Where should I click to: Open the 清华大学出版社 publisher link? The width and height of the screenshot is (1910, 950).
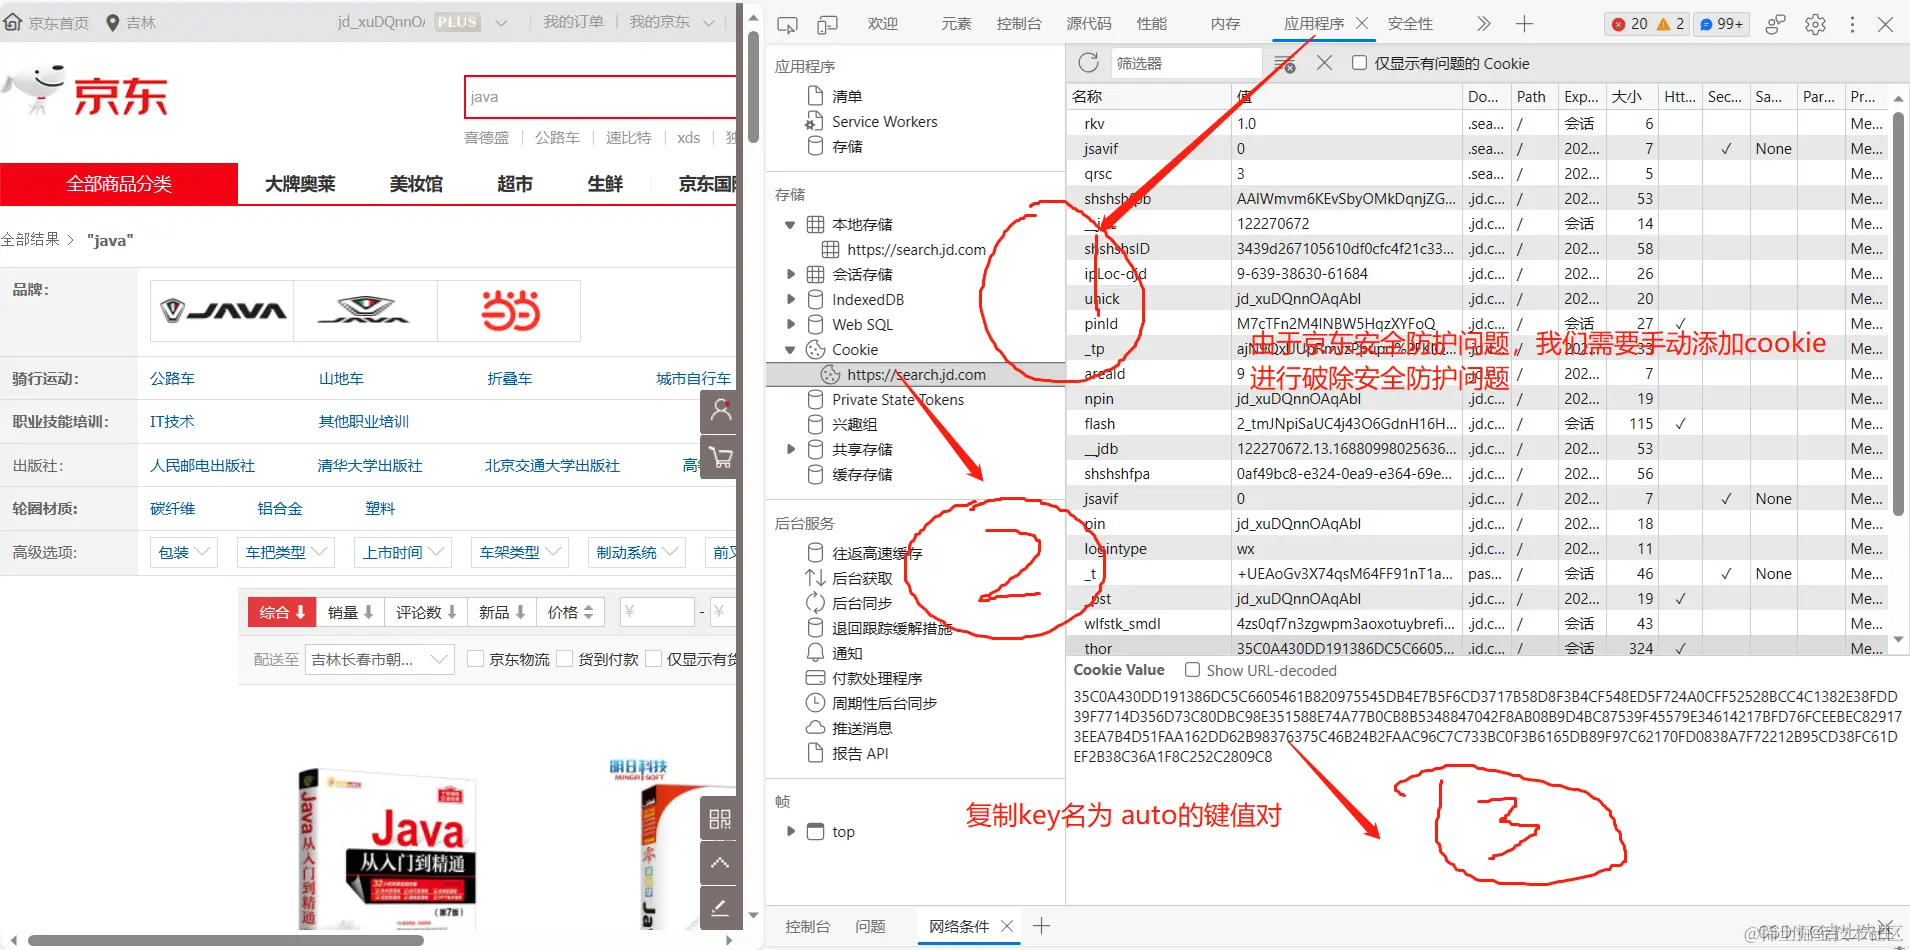point(370,464)
